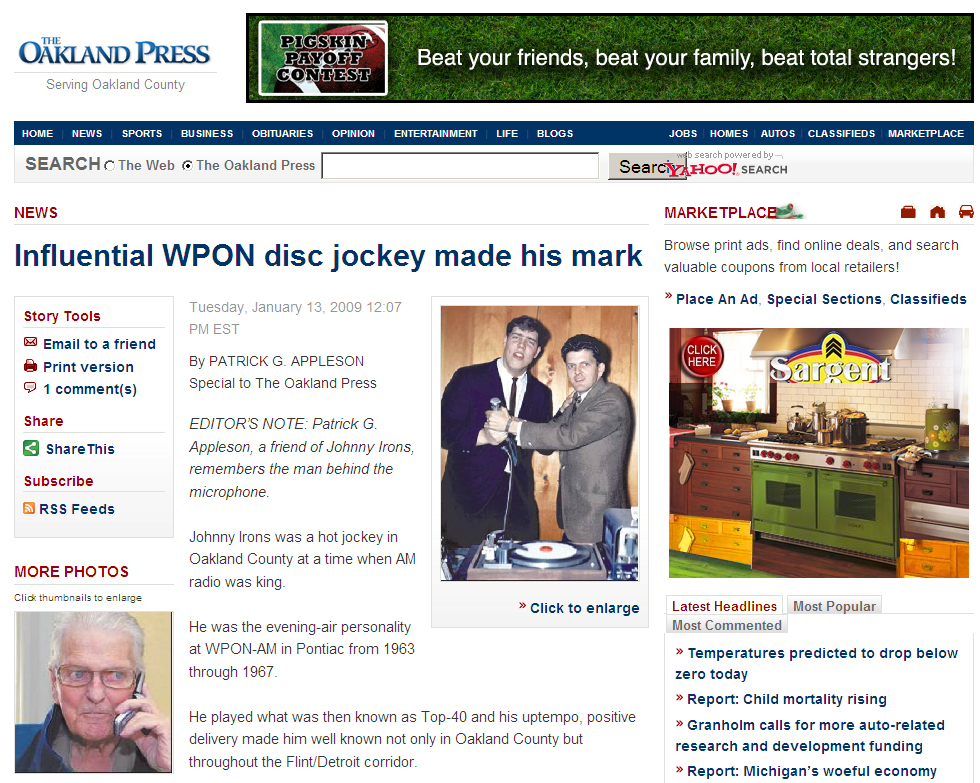Switch to the Most Commented tab
This screenshot has width=980, height=783.
point(727,625)
